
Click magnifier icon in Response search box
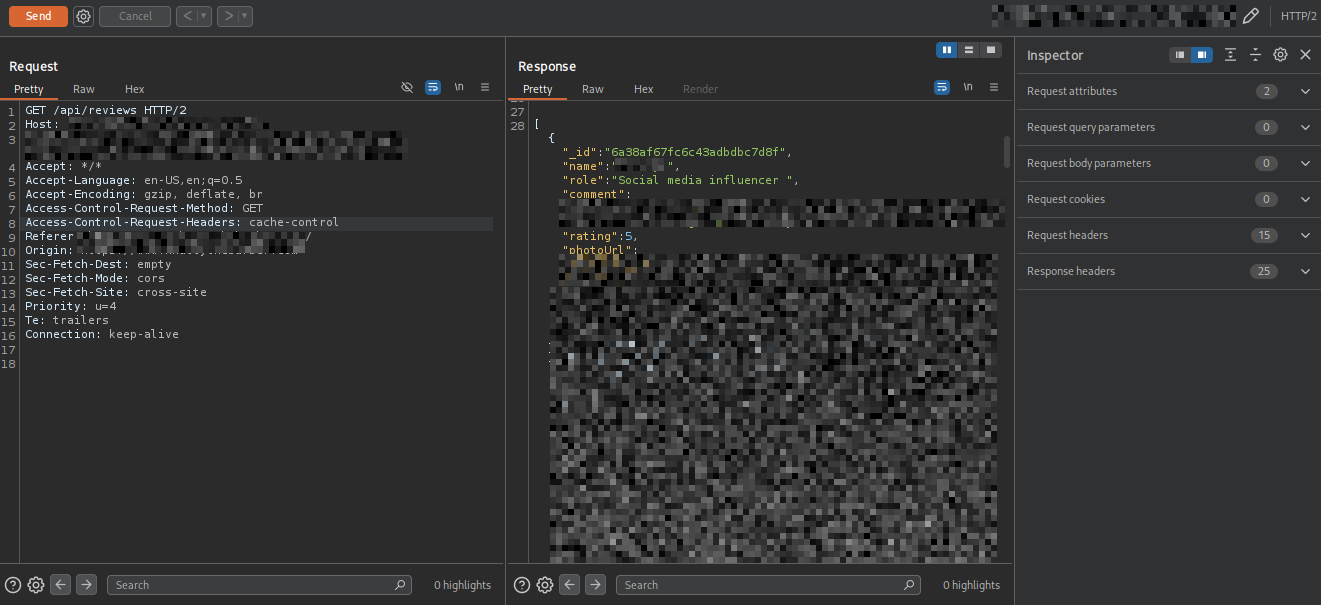[909, 585]
